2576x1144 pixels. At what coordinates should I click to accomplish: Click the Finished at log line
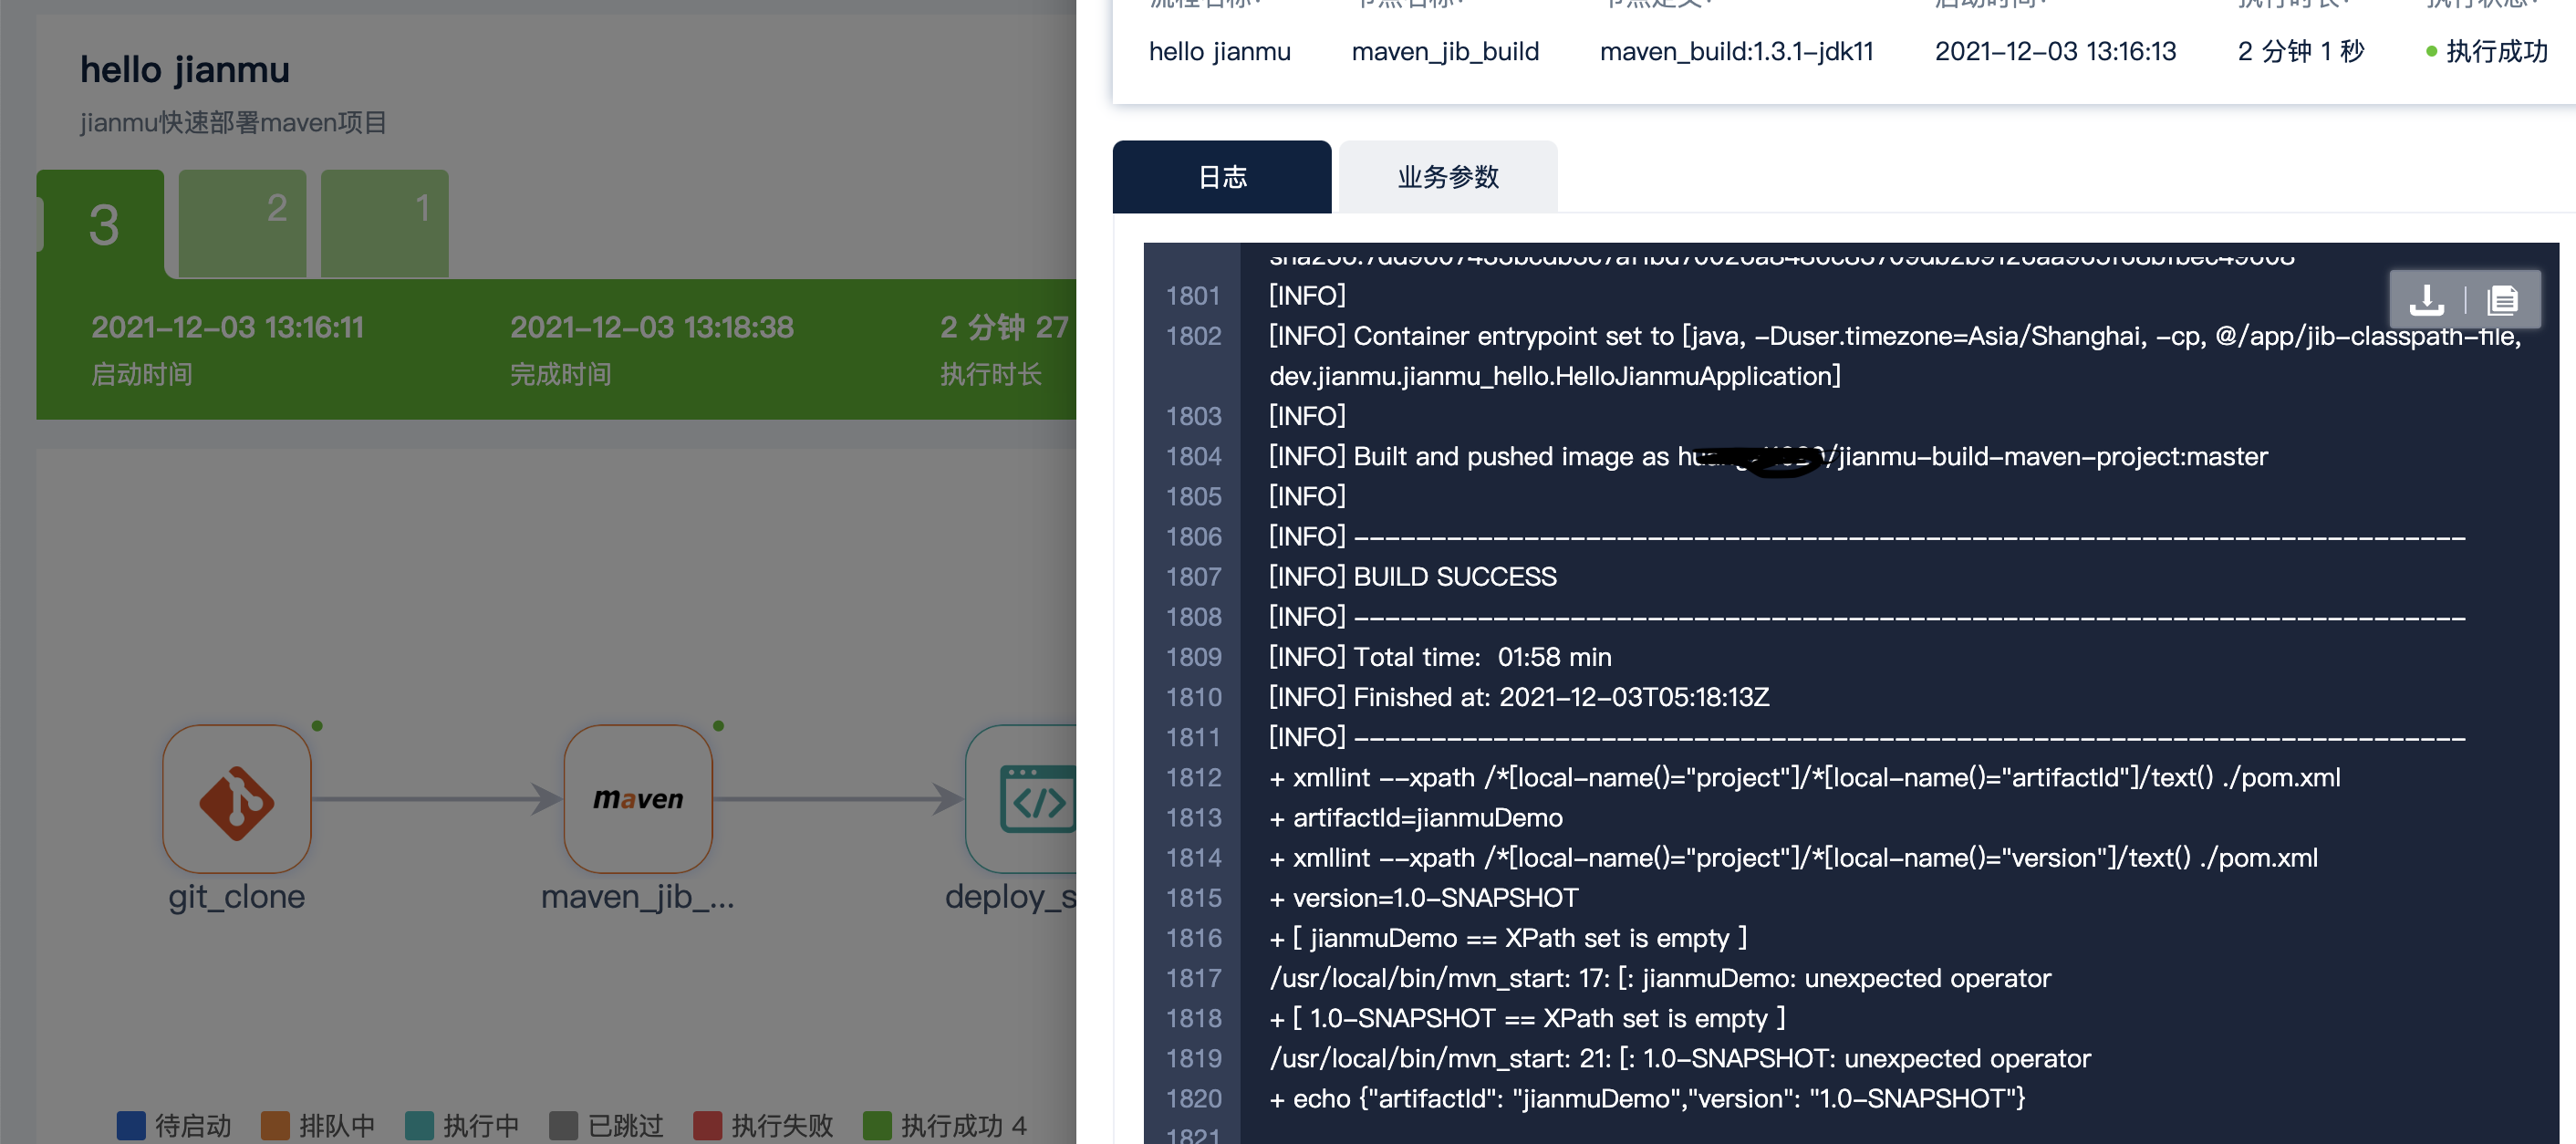1519,697
